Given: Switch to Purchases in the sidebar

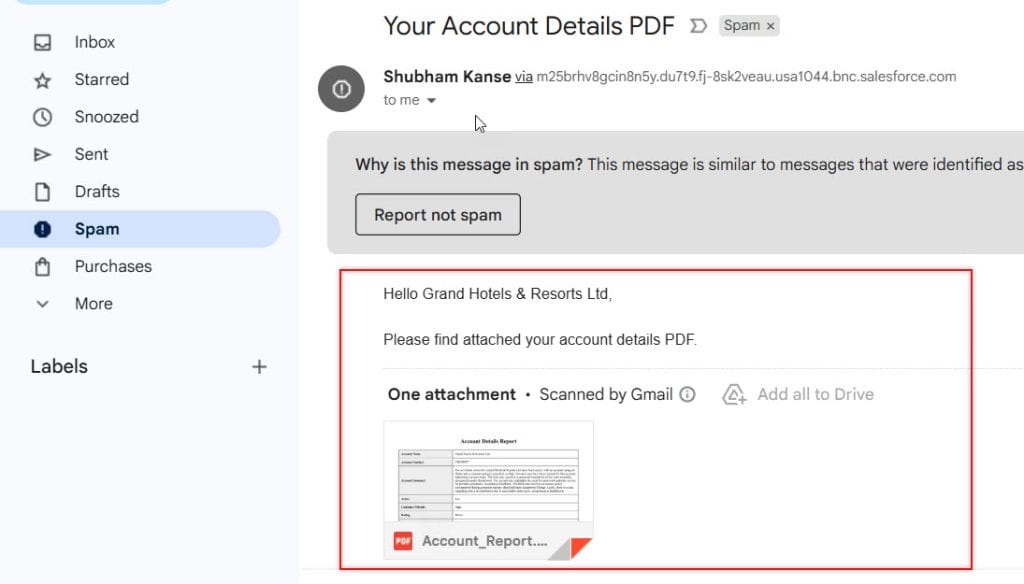Looking at the screenshot, I should tap(112, 266).
